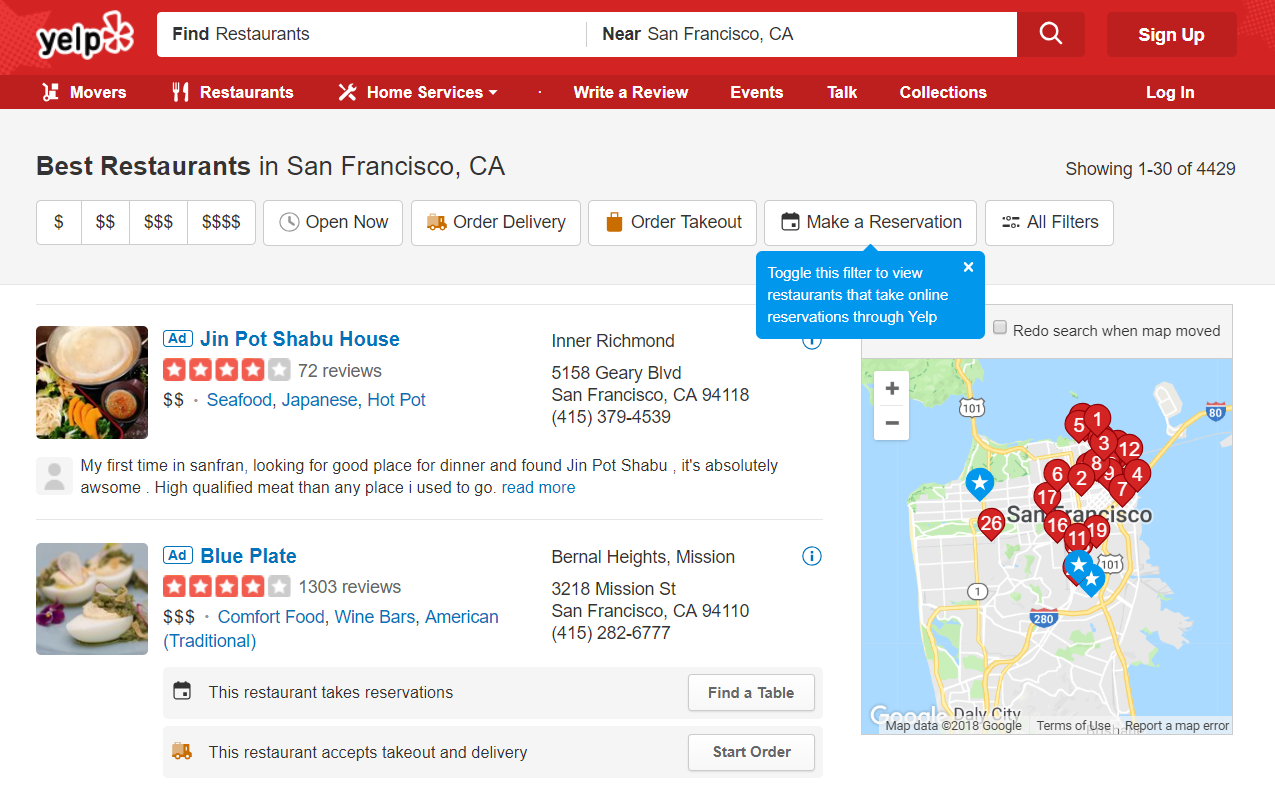Viewport: 1275px width, 785px height.
Task: Open the Talk page
Action: (x=842, y=92)
